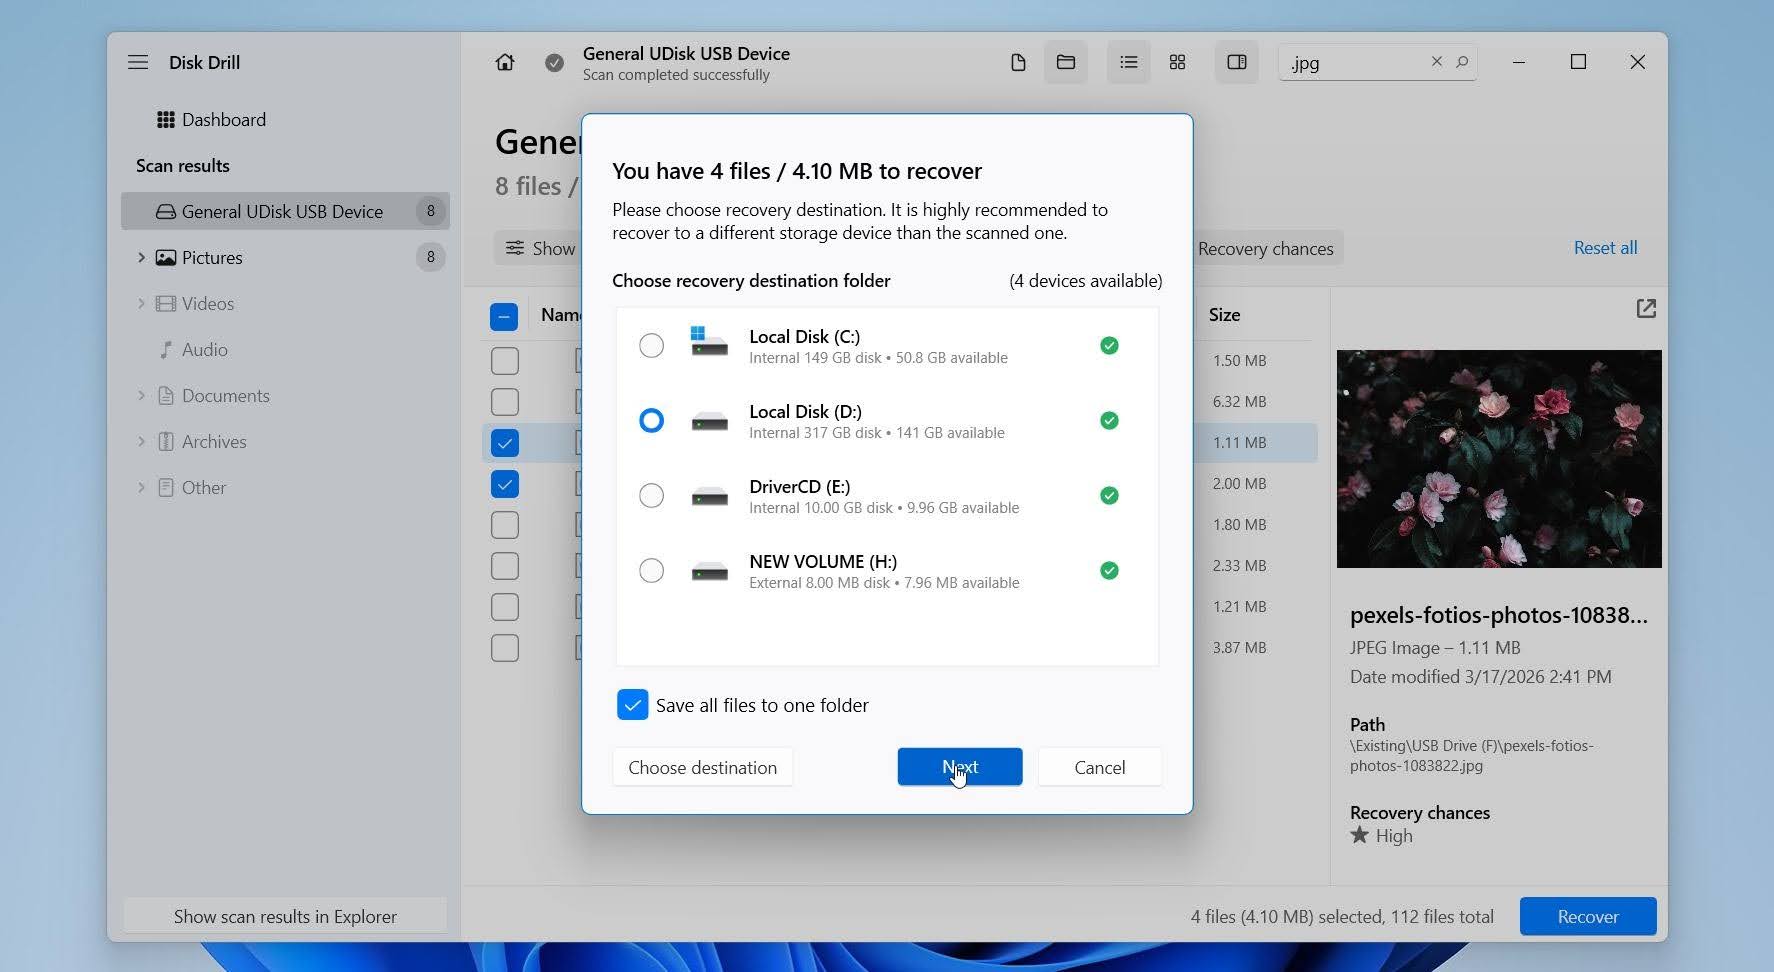Image resolution: width=1774 pixels, height=972 pixels.
Task: Toggle the select-all files header checkbox
Action: (504, 316)
